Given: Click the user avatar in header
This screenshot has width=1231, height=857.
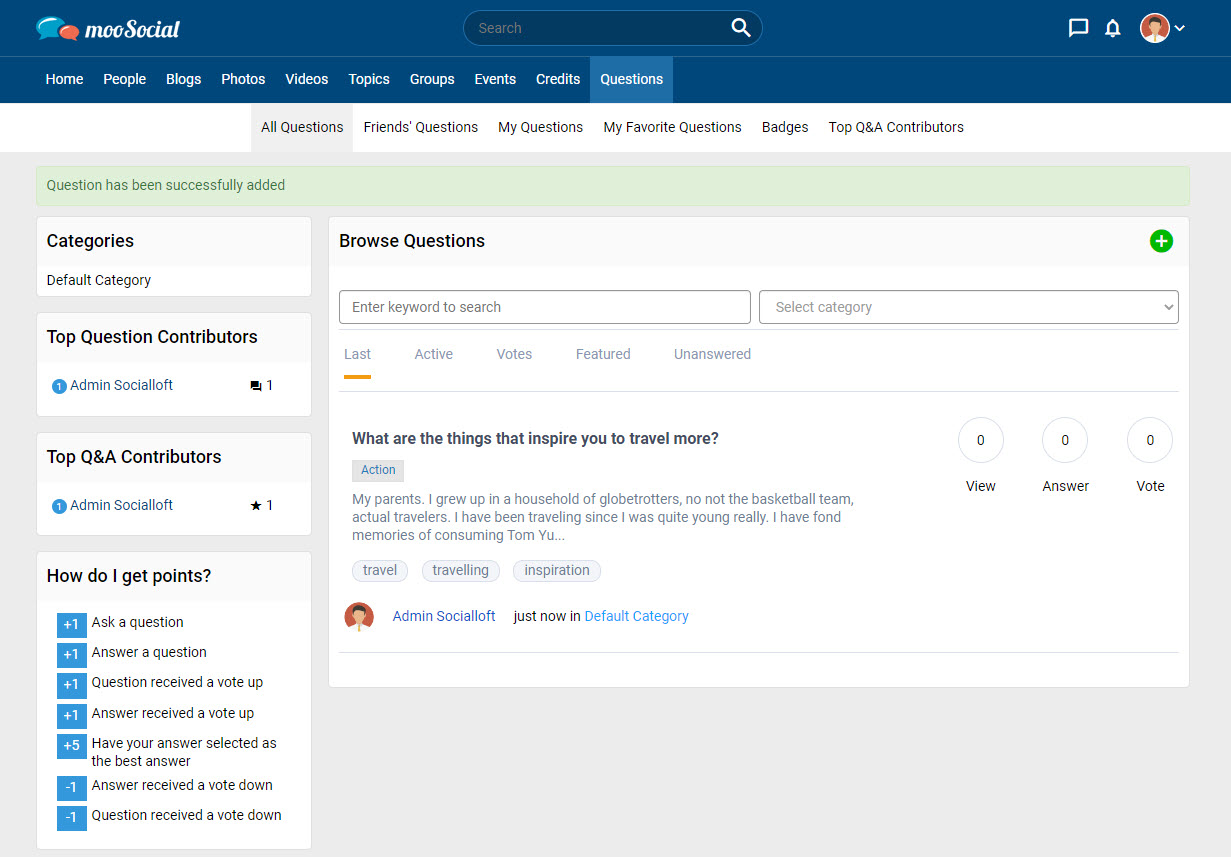Looking at the screenshot, I should point(1155,28).
